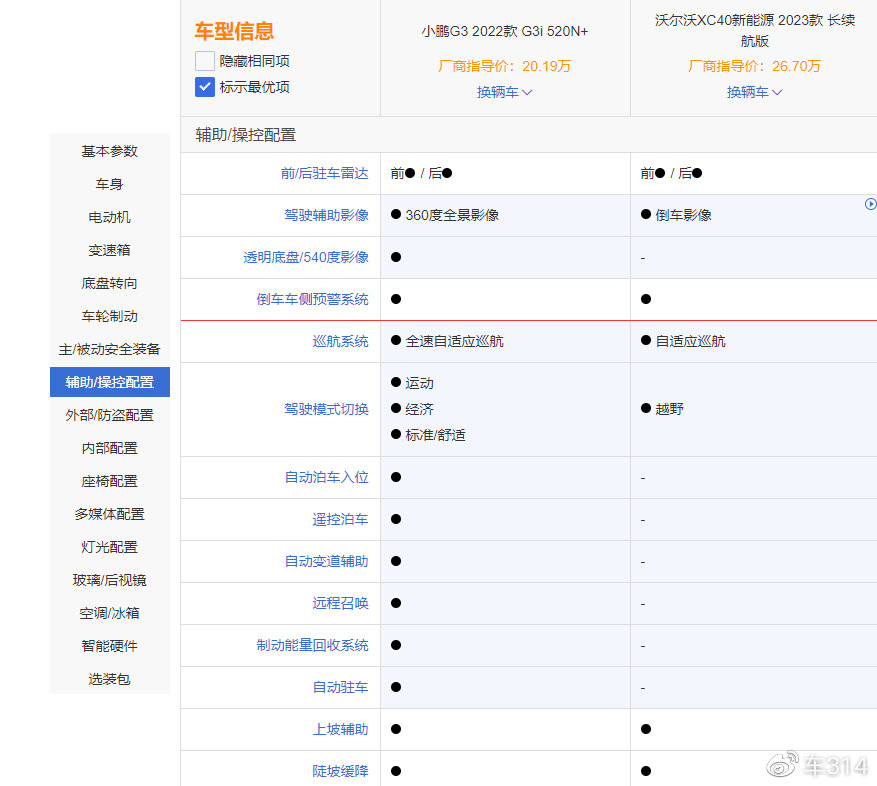Click the 沃尔沃XC40 guide price 26.70万

tap(753, 68)
